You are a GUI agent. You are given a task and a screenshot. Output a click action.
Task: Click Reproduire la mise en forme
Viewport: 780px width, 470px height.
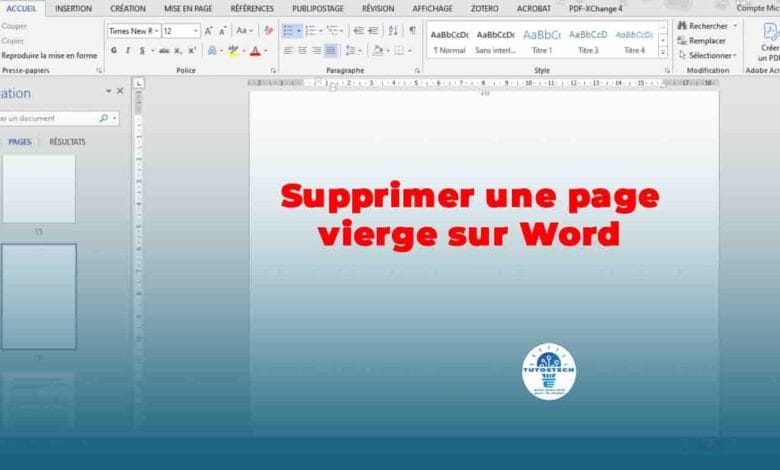point(49,56)
